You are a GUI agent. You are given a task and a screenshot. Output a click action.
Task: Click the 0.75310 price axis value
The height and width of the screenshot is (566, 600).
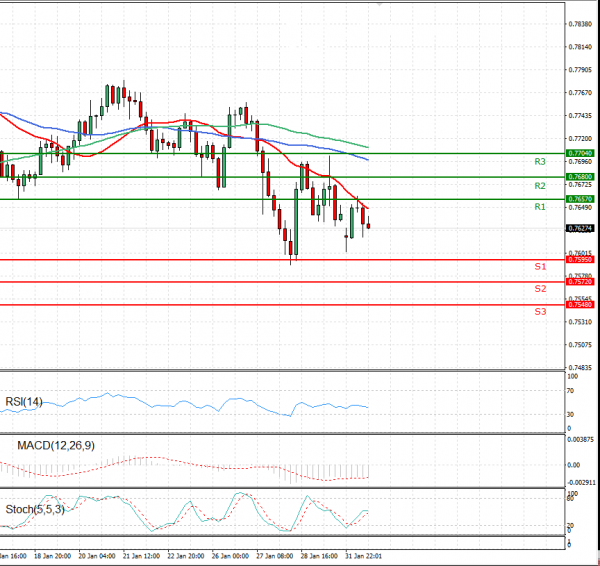(x=580, y=322)
